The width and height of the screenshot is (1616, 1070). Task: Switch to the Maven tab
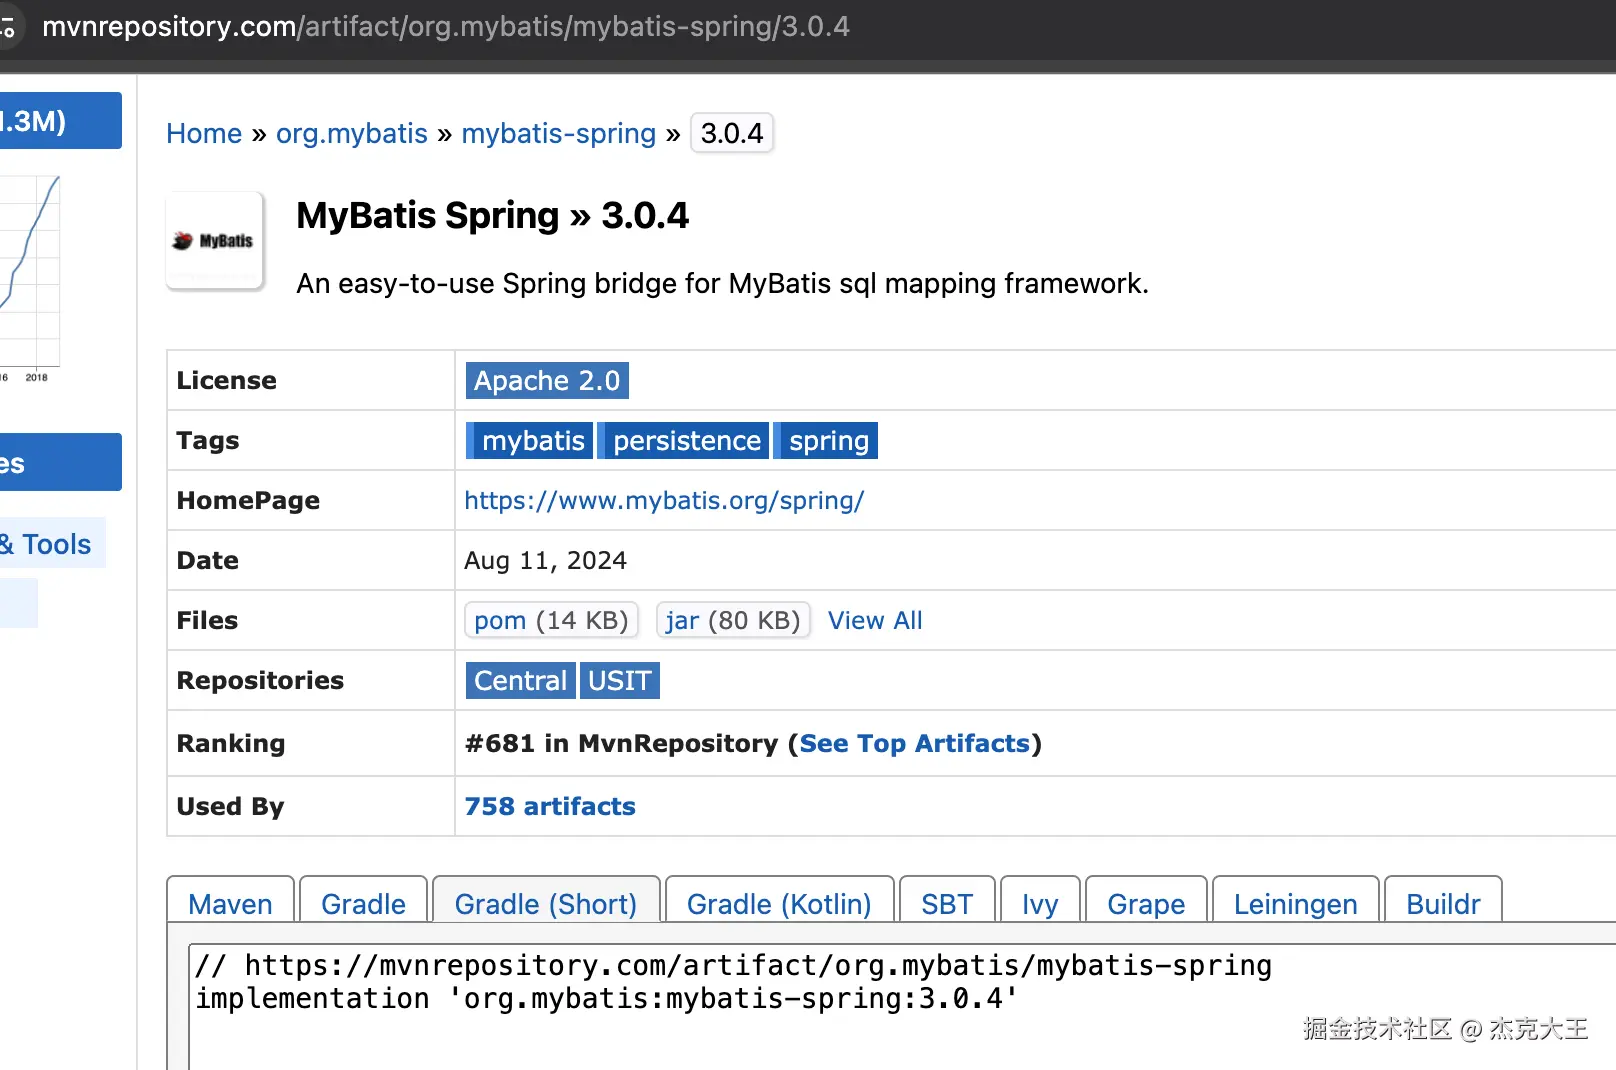click(230, 904)
